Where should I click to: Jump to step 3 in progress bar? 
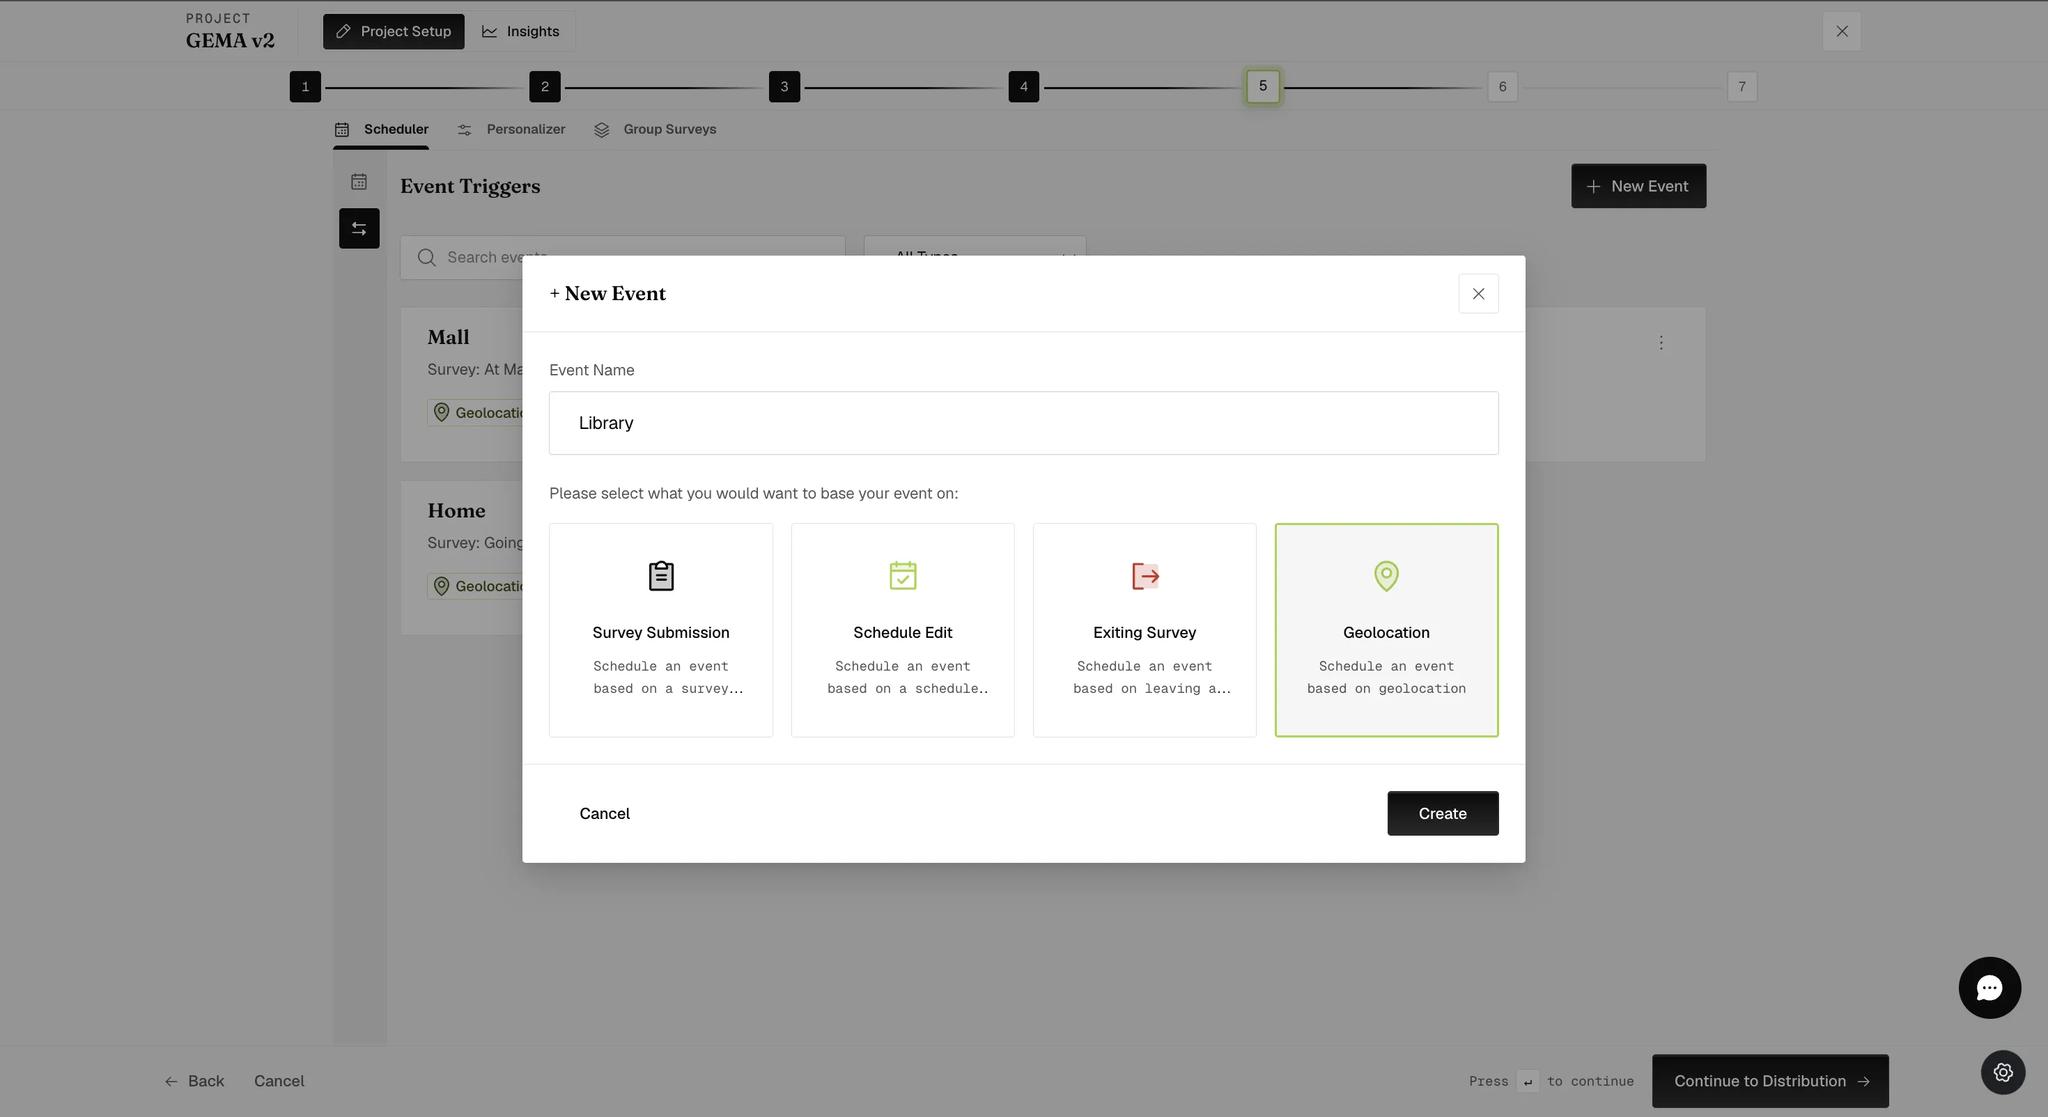[x=784, y=87]
